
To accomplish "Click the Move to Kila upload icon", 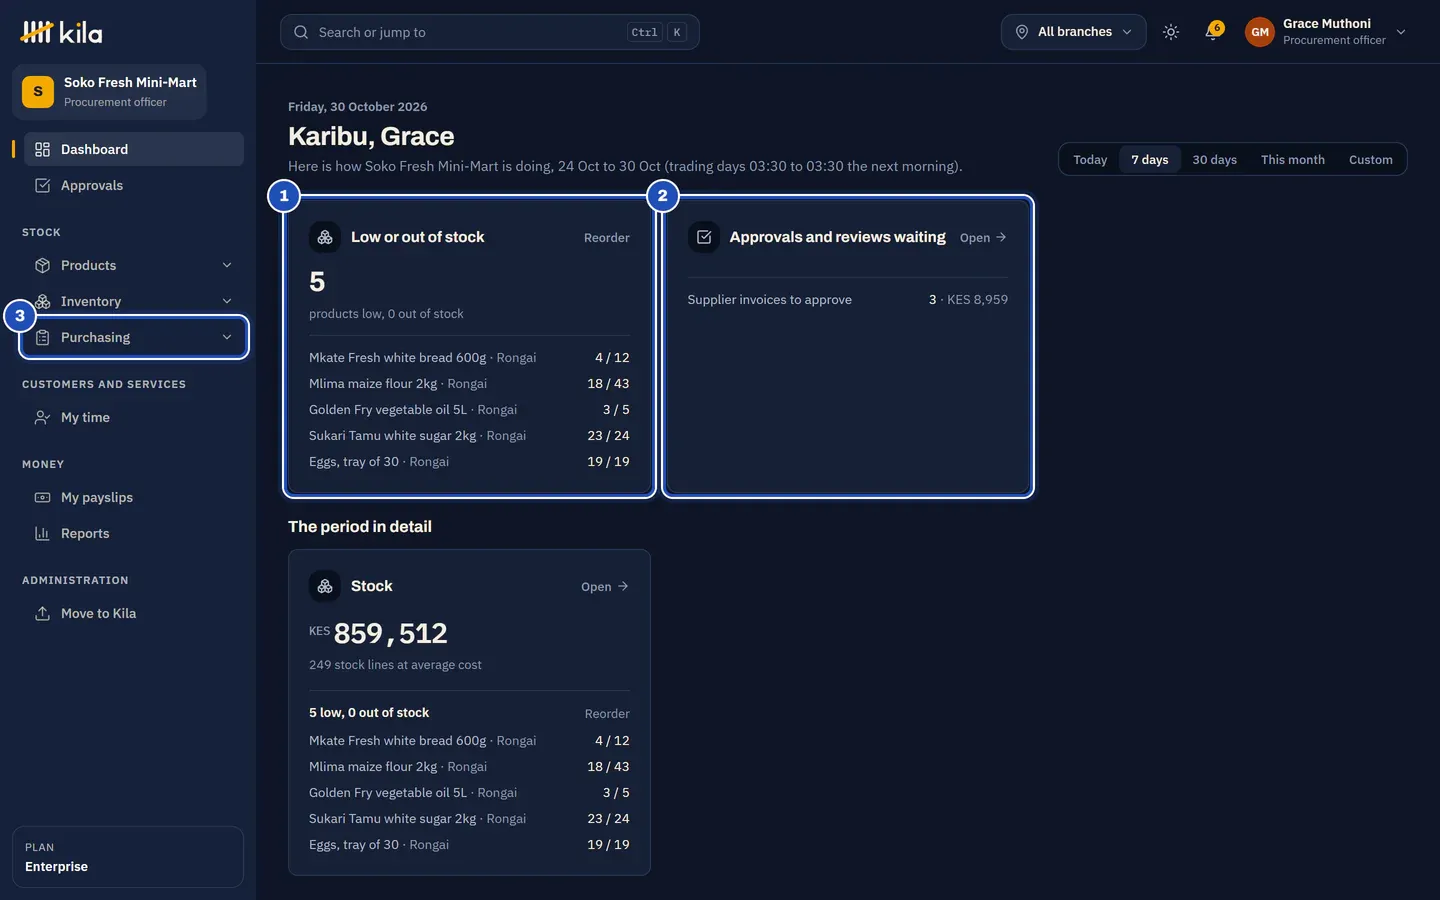I will pyautogui.click(x=42, y=613).
